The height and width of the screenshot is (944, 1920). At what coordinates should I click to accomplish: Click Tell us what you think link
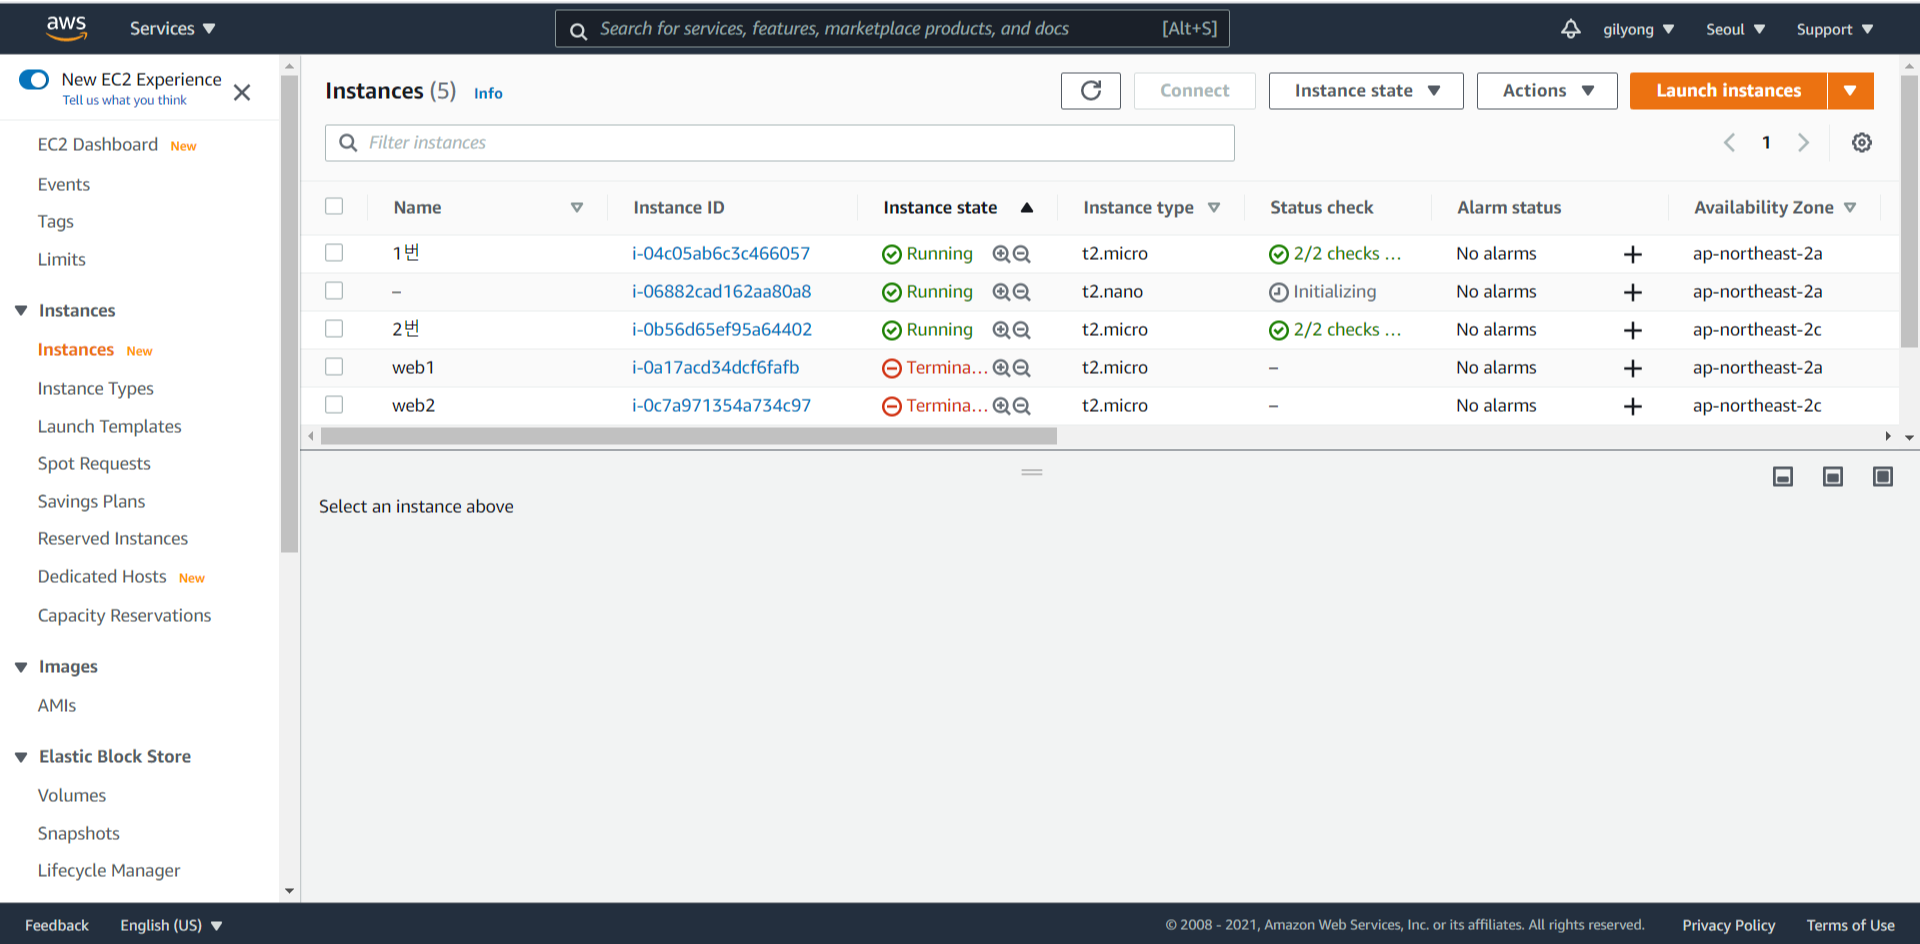click(125, 100)
